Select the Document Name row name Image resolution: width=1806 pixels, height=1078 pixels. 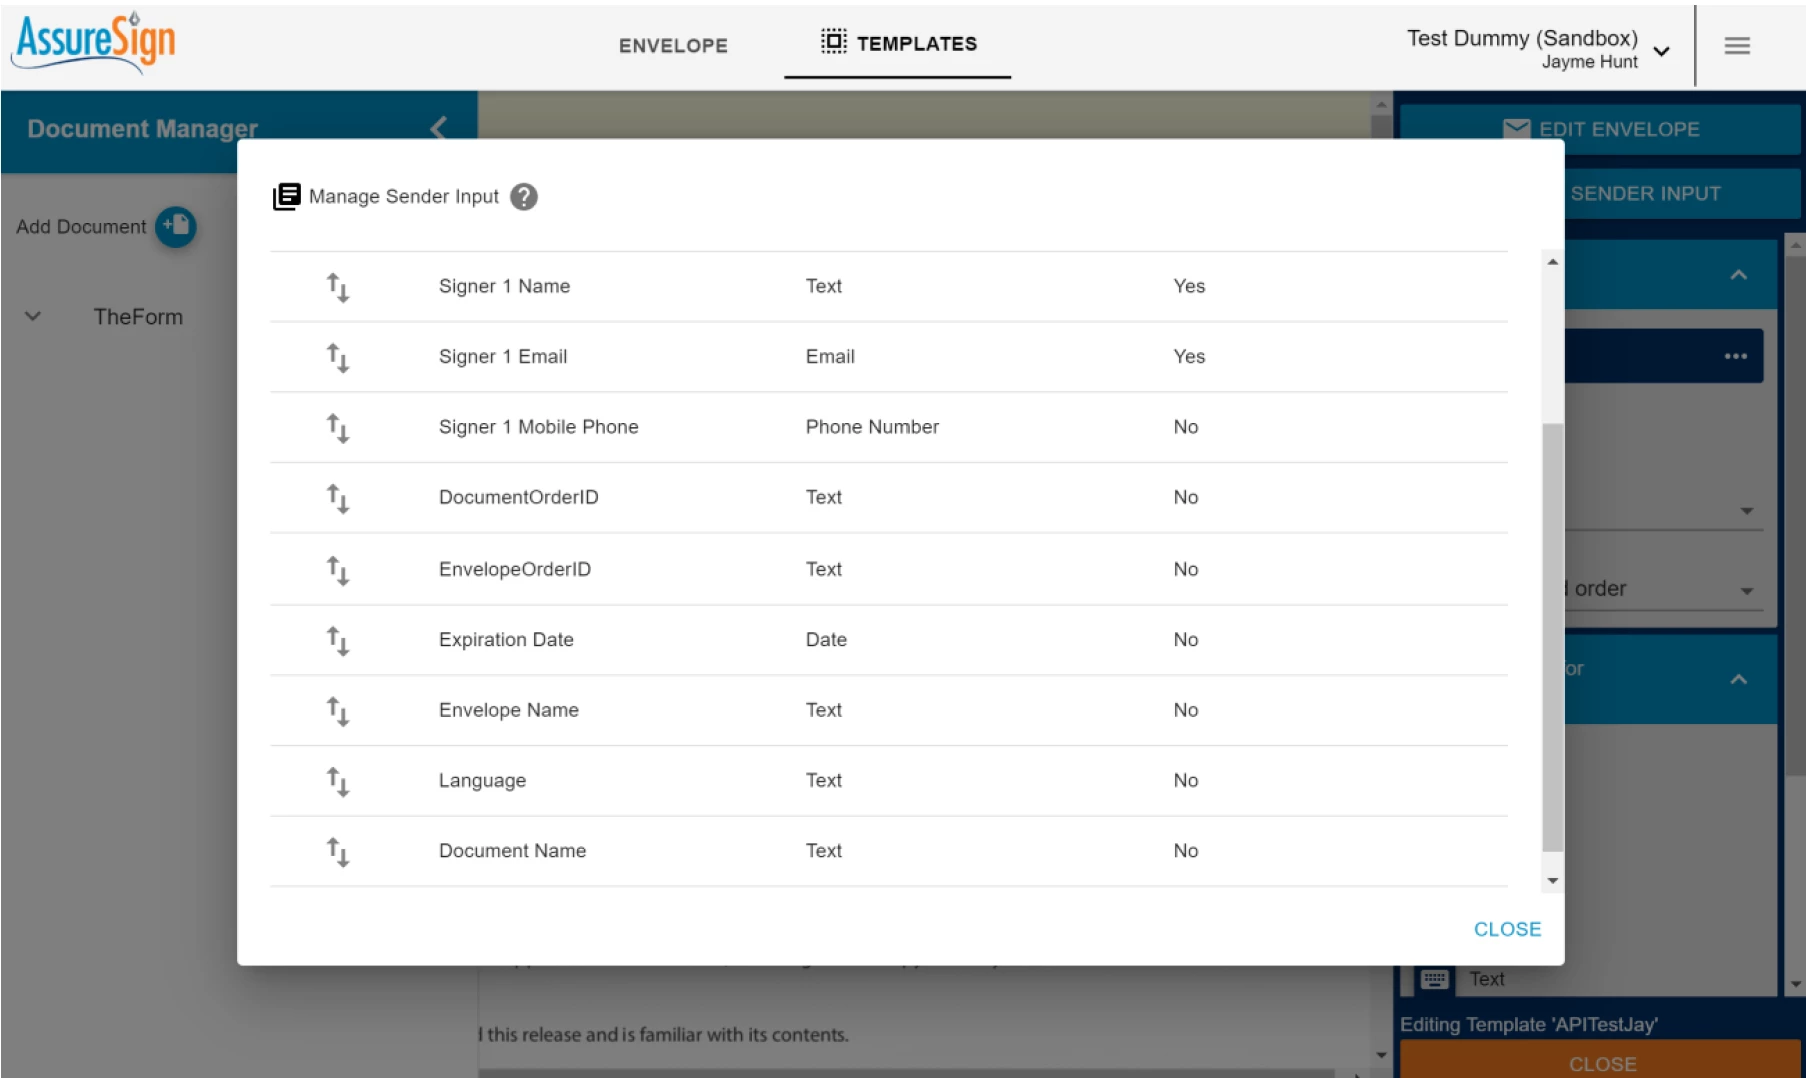pos(512,851)
